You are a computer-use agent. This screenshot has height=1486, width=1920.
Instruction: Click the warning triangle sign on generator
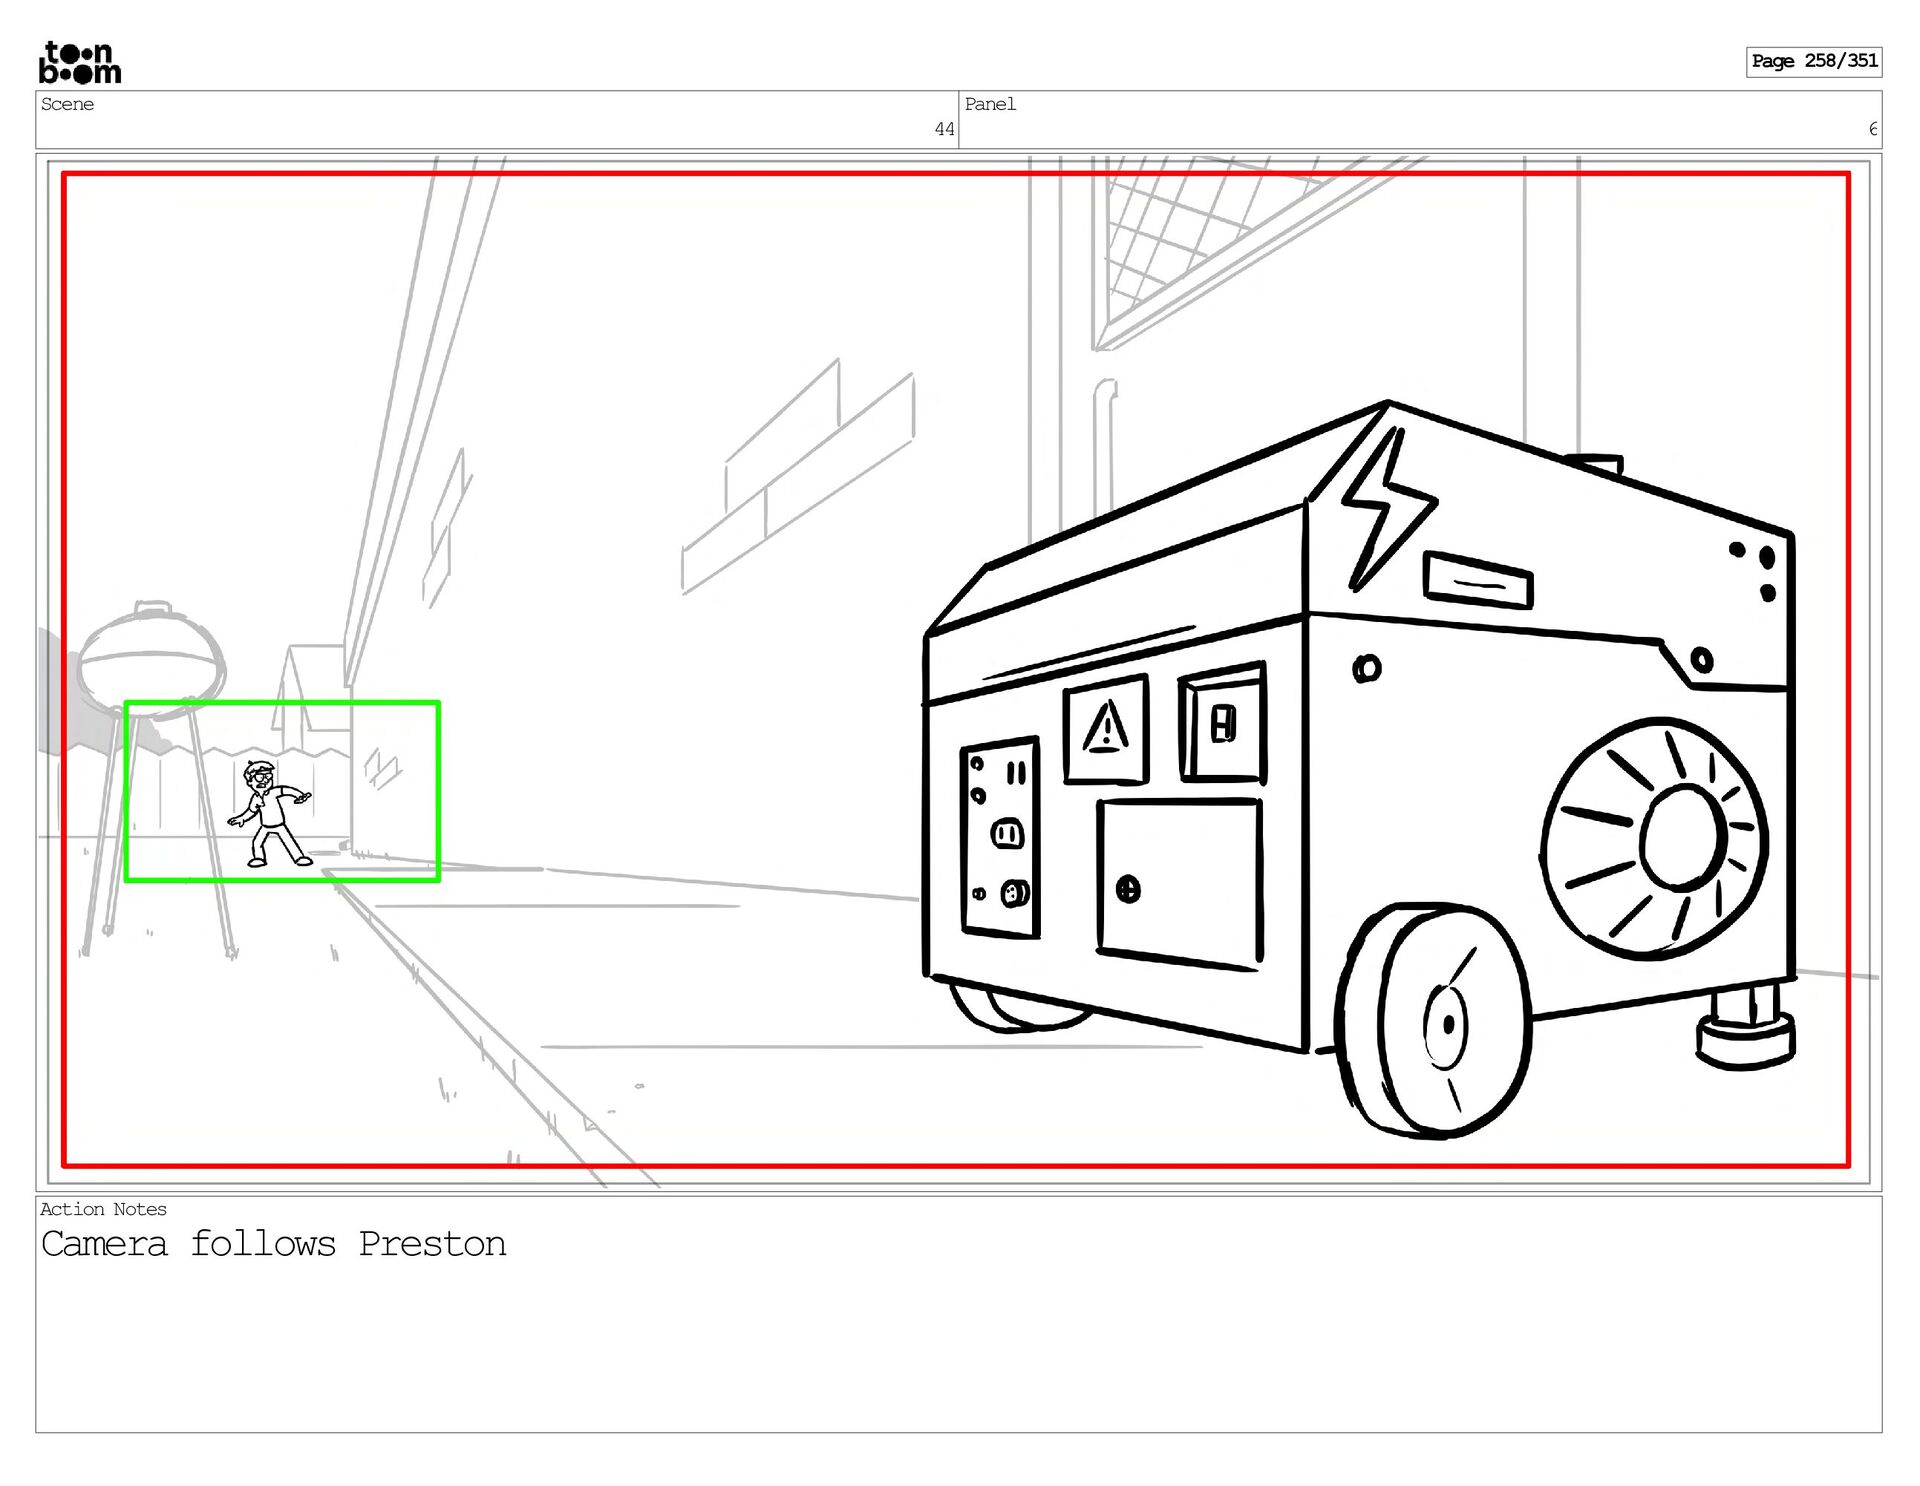[1106, 729]
